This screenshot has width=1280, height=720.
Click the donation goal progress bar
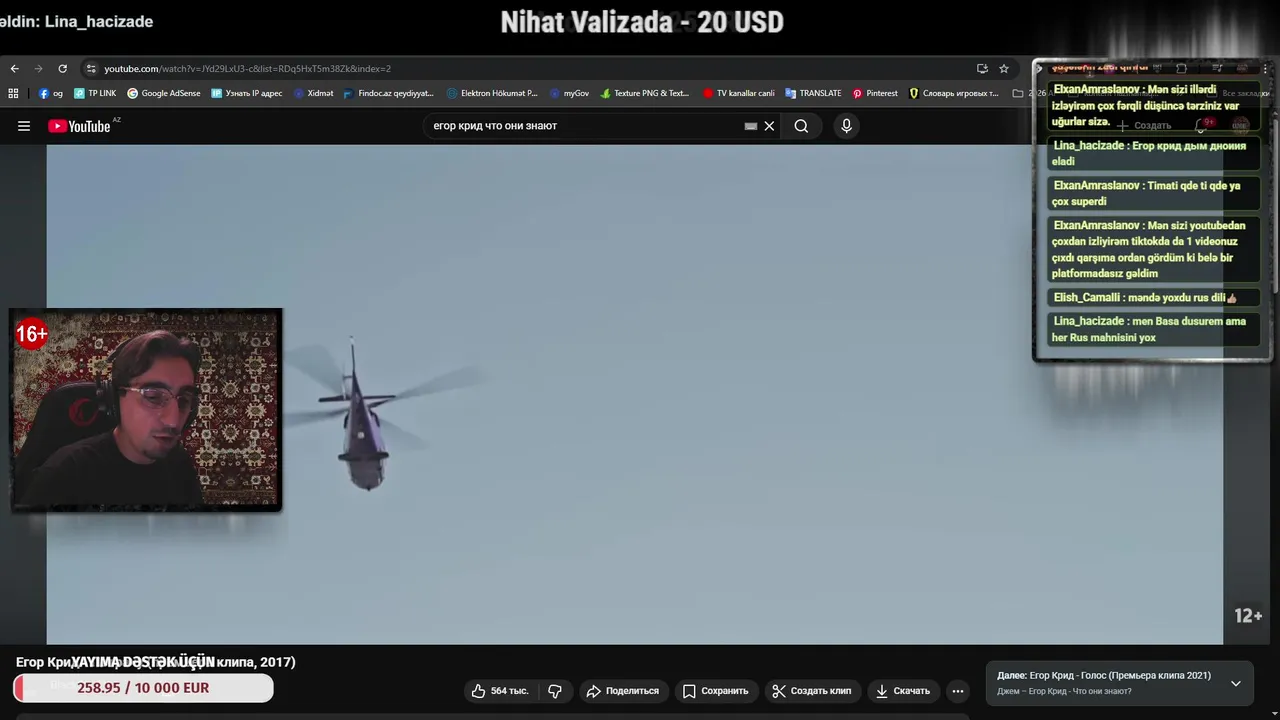[143, 688]
